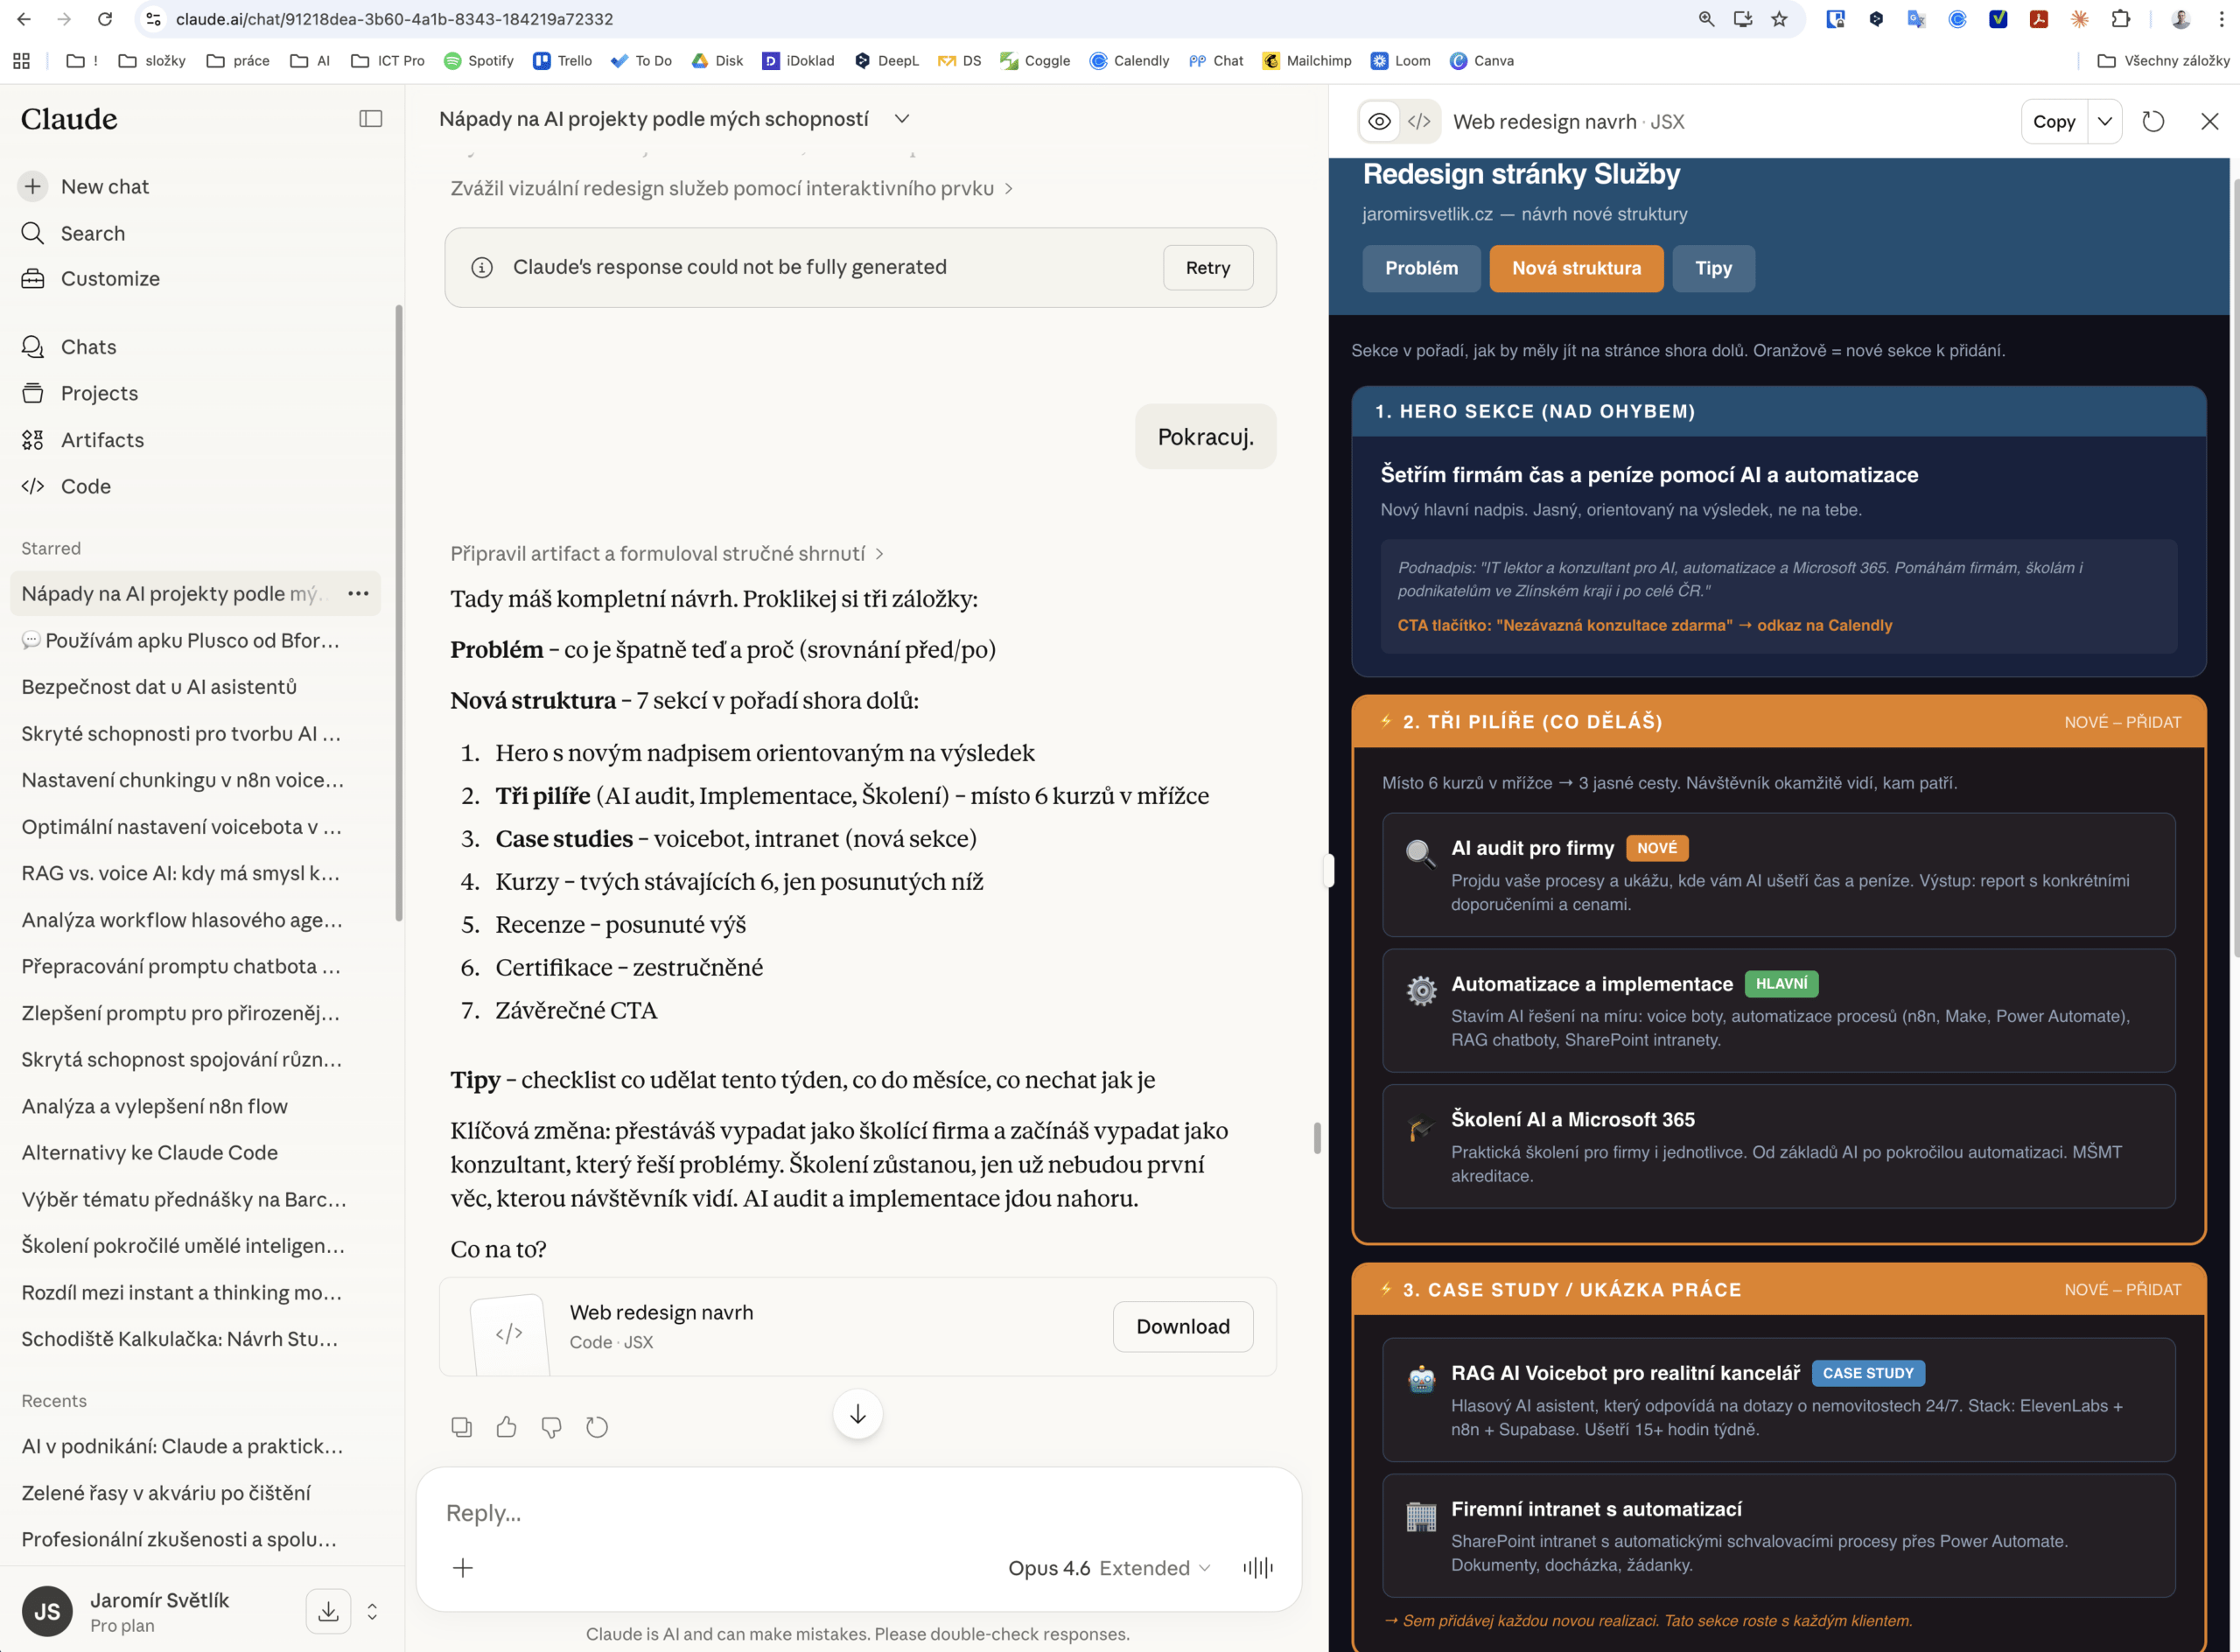2240x1652 pixels.
Task: Switch artifact to preview eye view
Action: tap(1379, 122)
